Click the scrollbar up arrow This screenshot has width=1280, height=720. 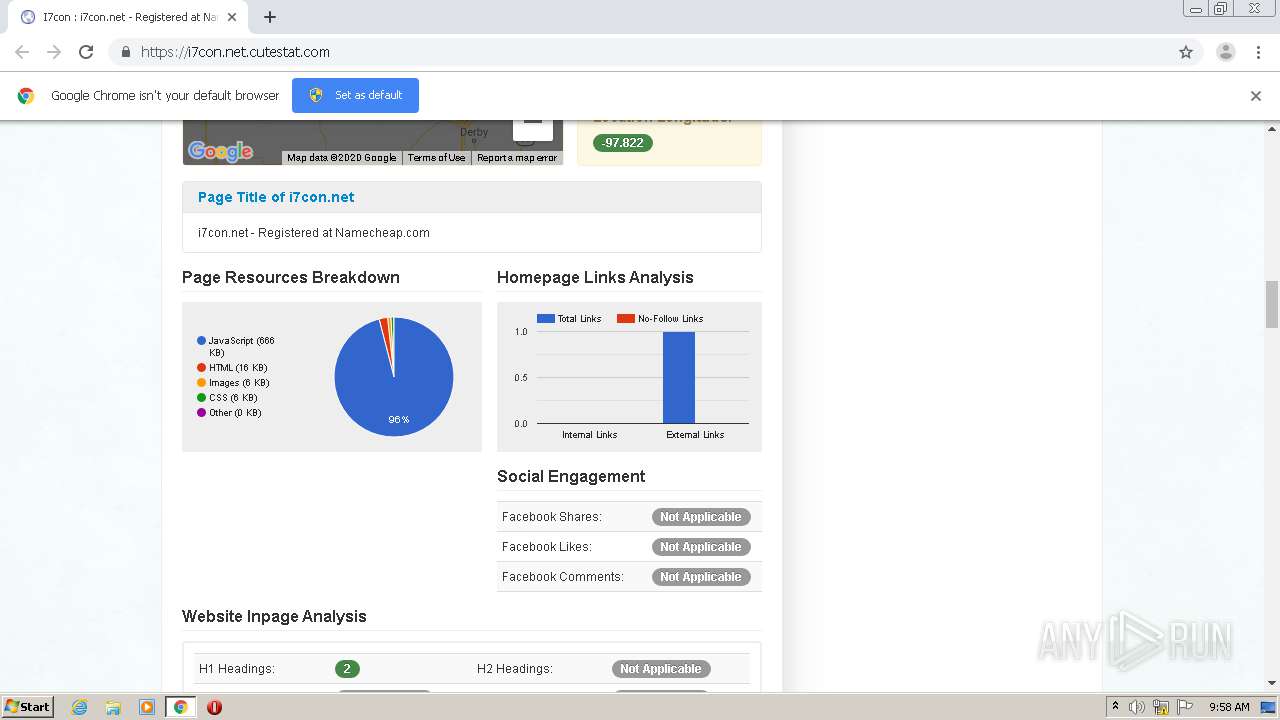(1272, 128)
